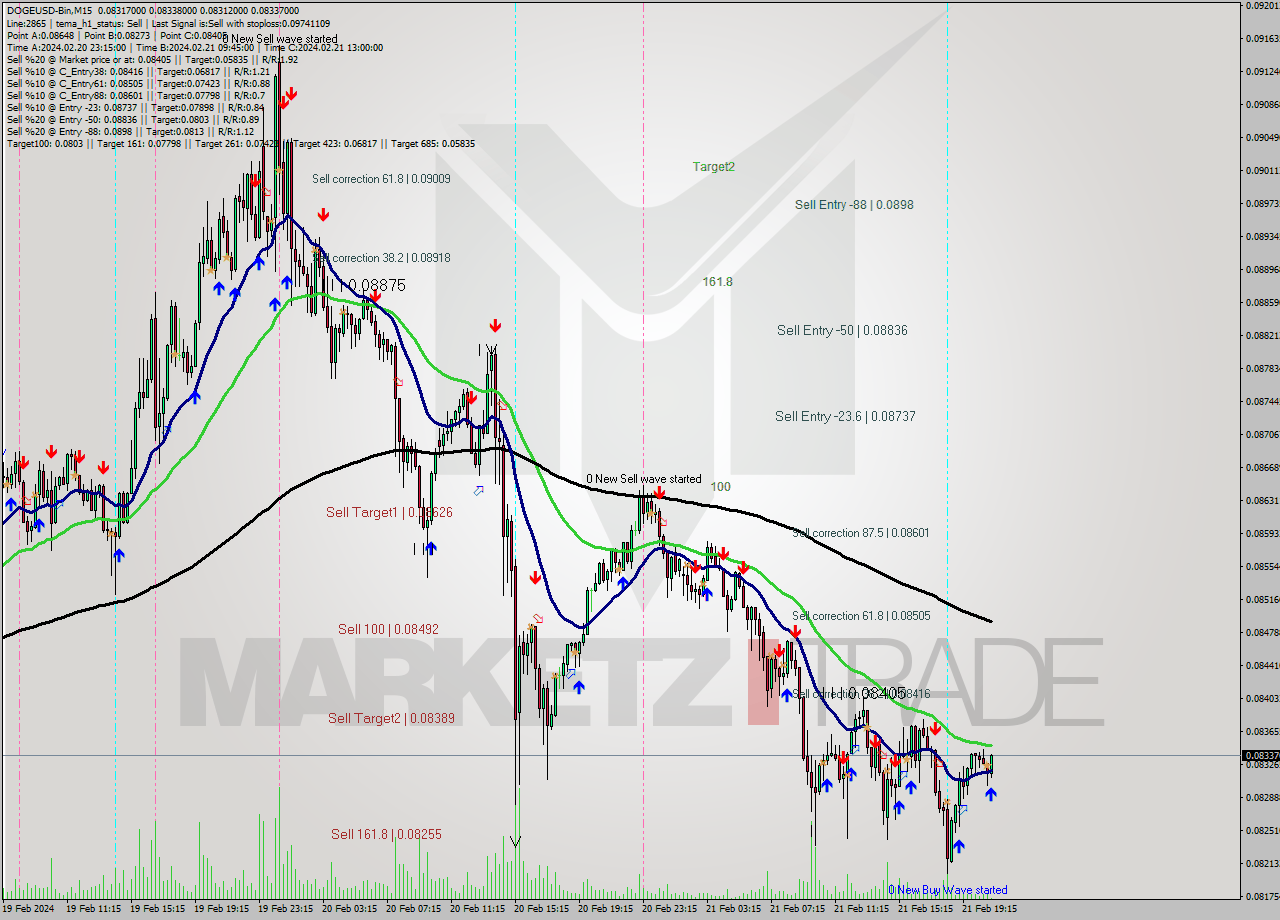This screenshot has width=1280, height=920.
Task: Select the 'Sell Entry -88 | 0.0898' label
Action: [x=854, y=205]
